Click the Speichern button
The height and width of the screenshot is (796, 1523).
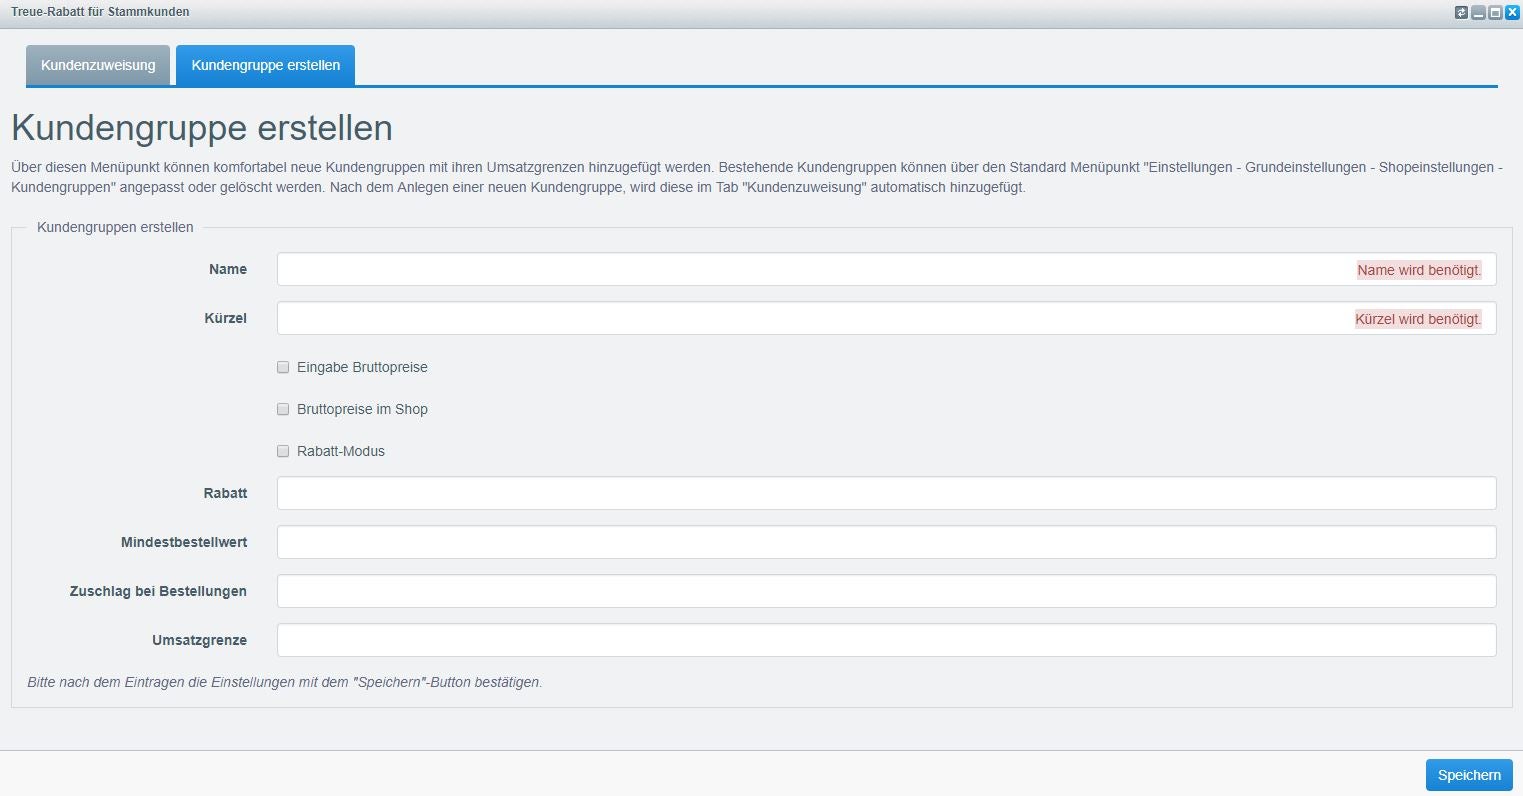pyautogui.click(x=1469, y=775)
